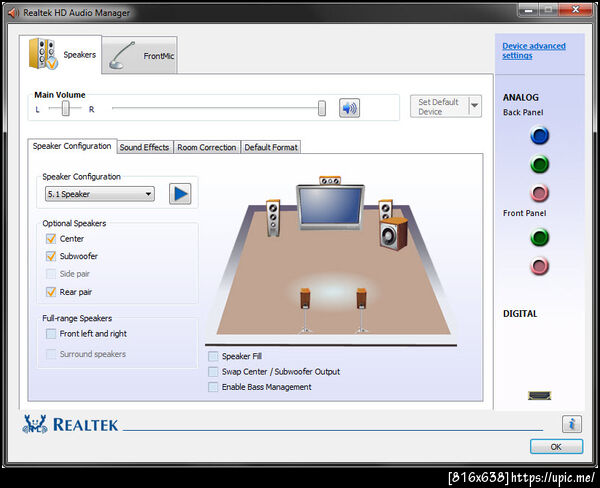
Task: Click the OK button
Action: [556, 447]
